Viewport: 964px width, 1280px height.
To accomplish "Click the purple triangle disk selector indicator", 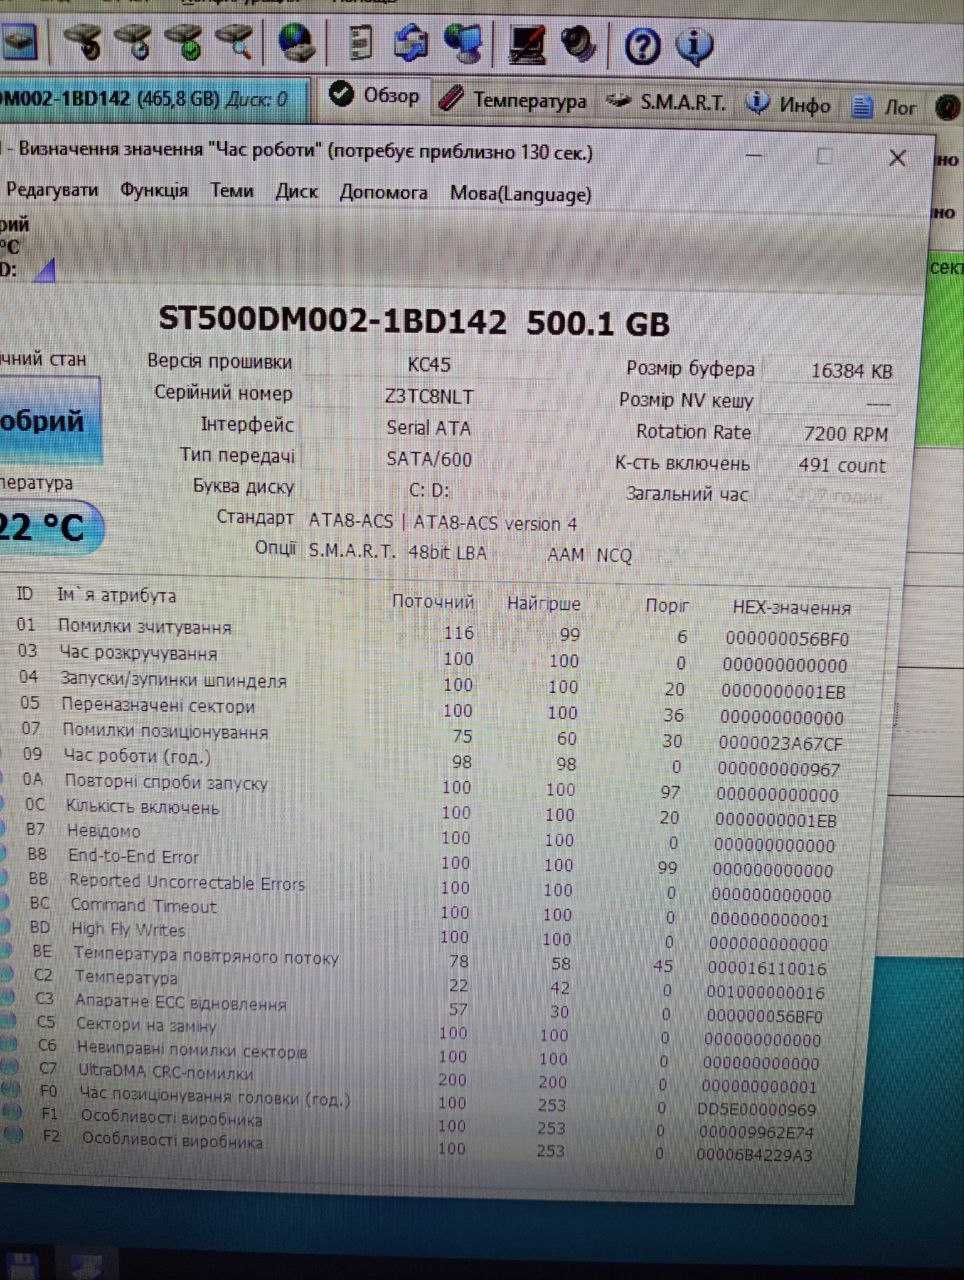I will pos(44,270).
